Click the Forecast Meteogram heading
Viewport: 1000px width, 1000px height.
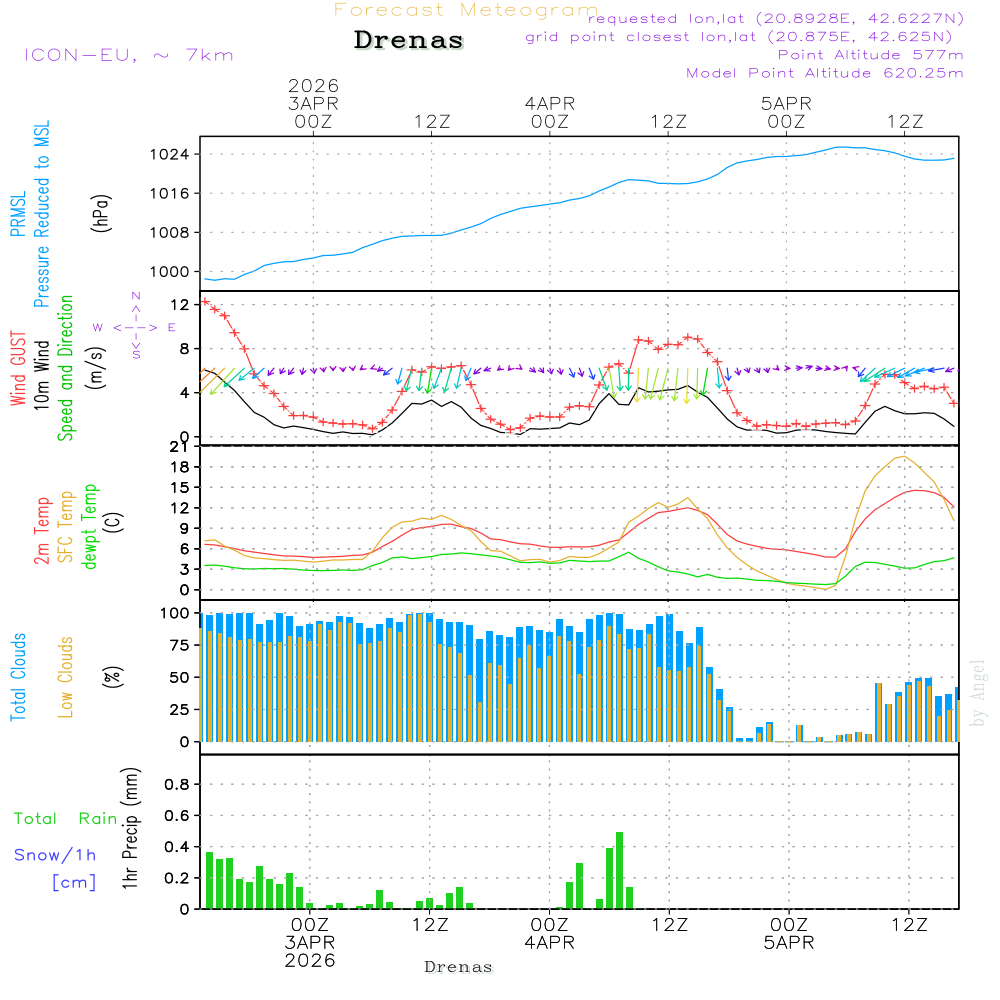click(x=466, y=11)
